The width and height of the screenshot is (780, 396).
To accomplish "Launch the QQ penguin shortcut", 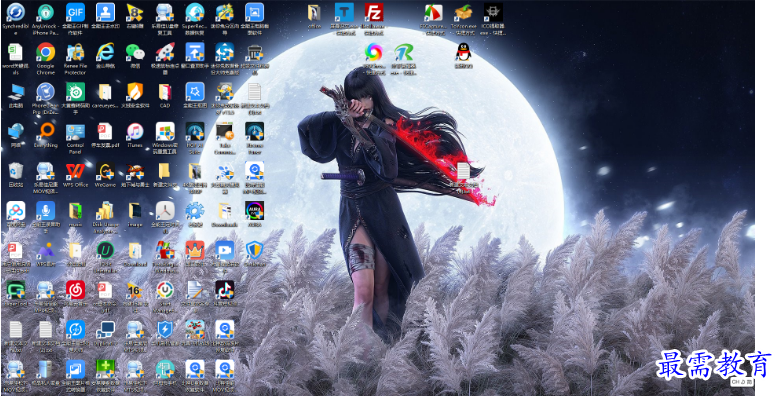I will [463, 52].
